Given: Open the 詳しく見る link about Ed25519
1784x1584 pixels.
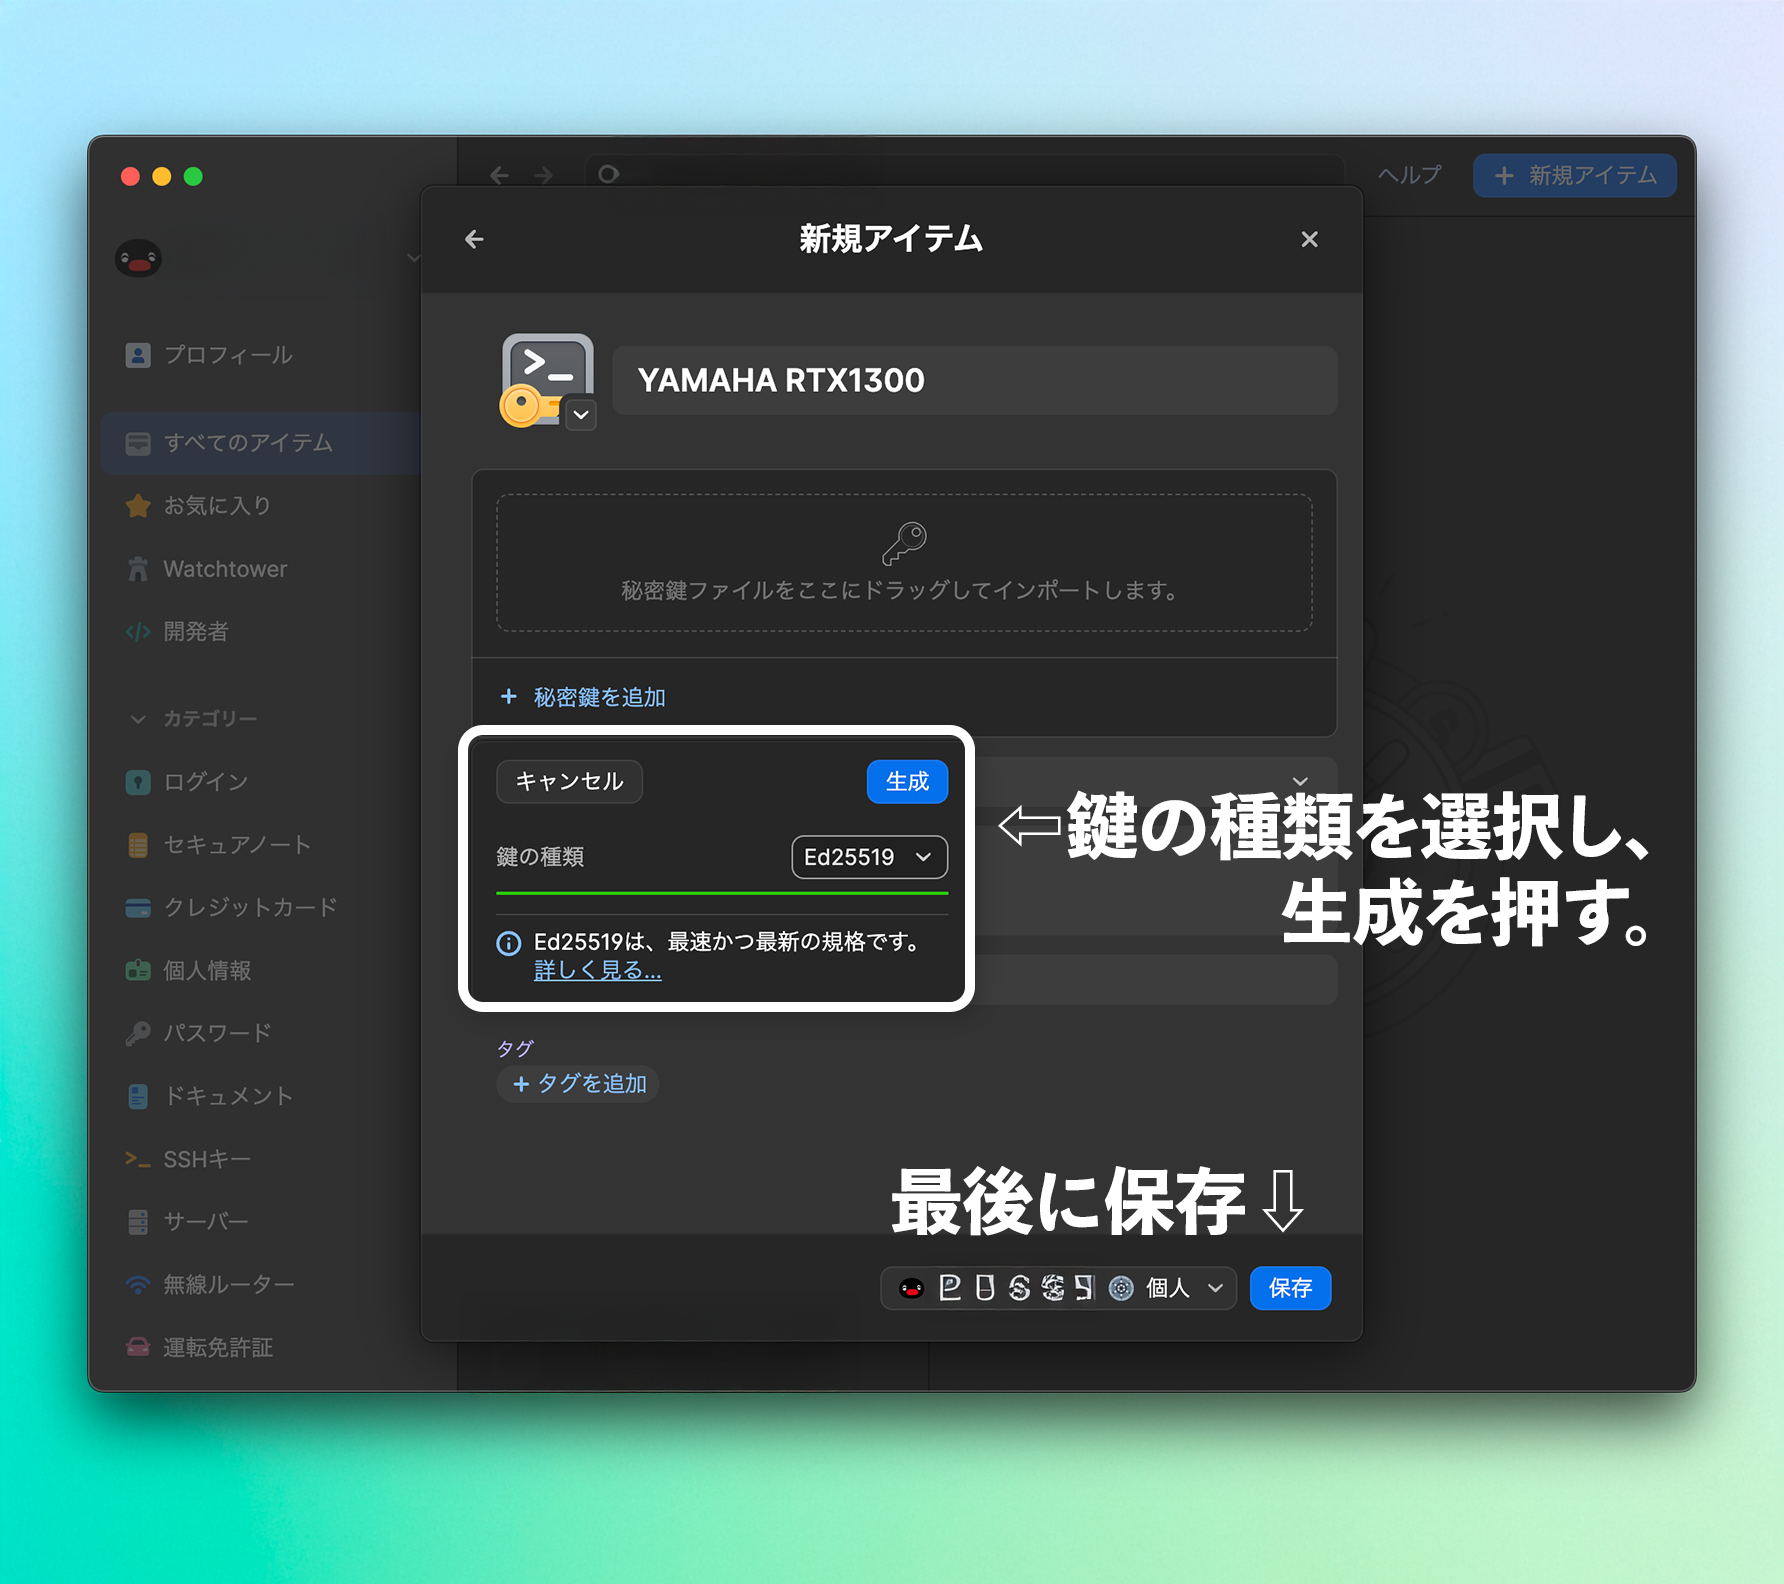Looking at the screenshot, I should (597, 969).
